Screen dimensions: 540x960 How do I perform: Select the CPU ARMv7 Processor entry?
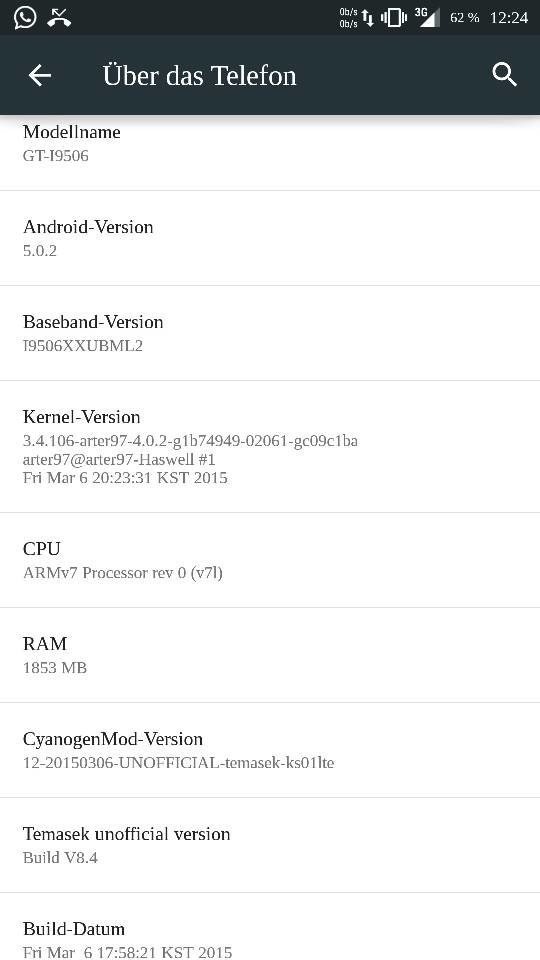click(270, 560)
